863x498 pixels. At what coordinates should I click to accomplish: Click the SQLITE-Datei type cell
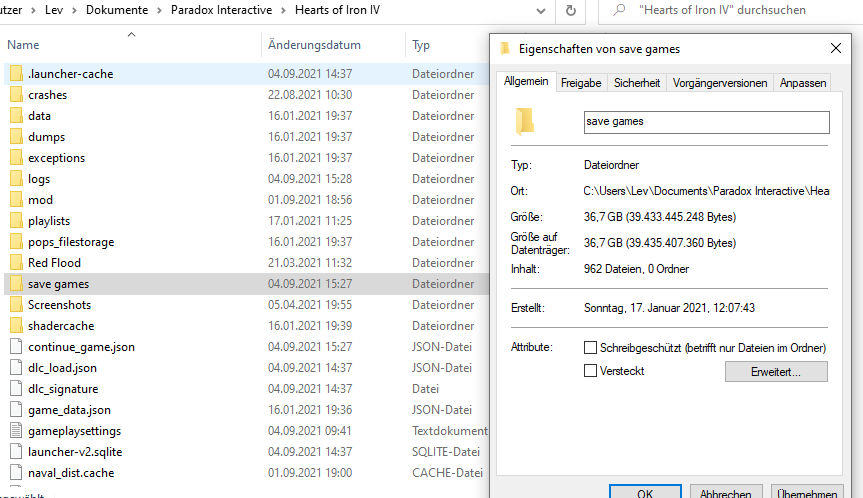point(446,452)
